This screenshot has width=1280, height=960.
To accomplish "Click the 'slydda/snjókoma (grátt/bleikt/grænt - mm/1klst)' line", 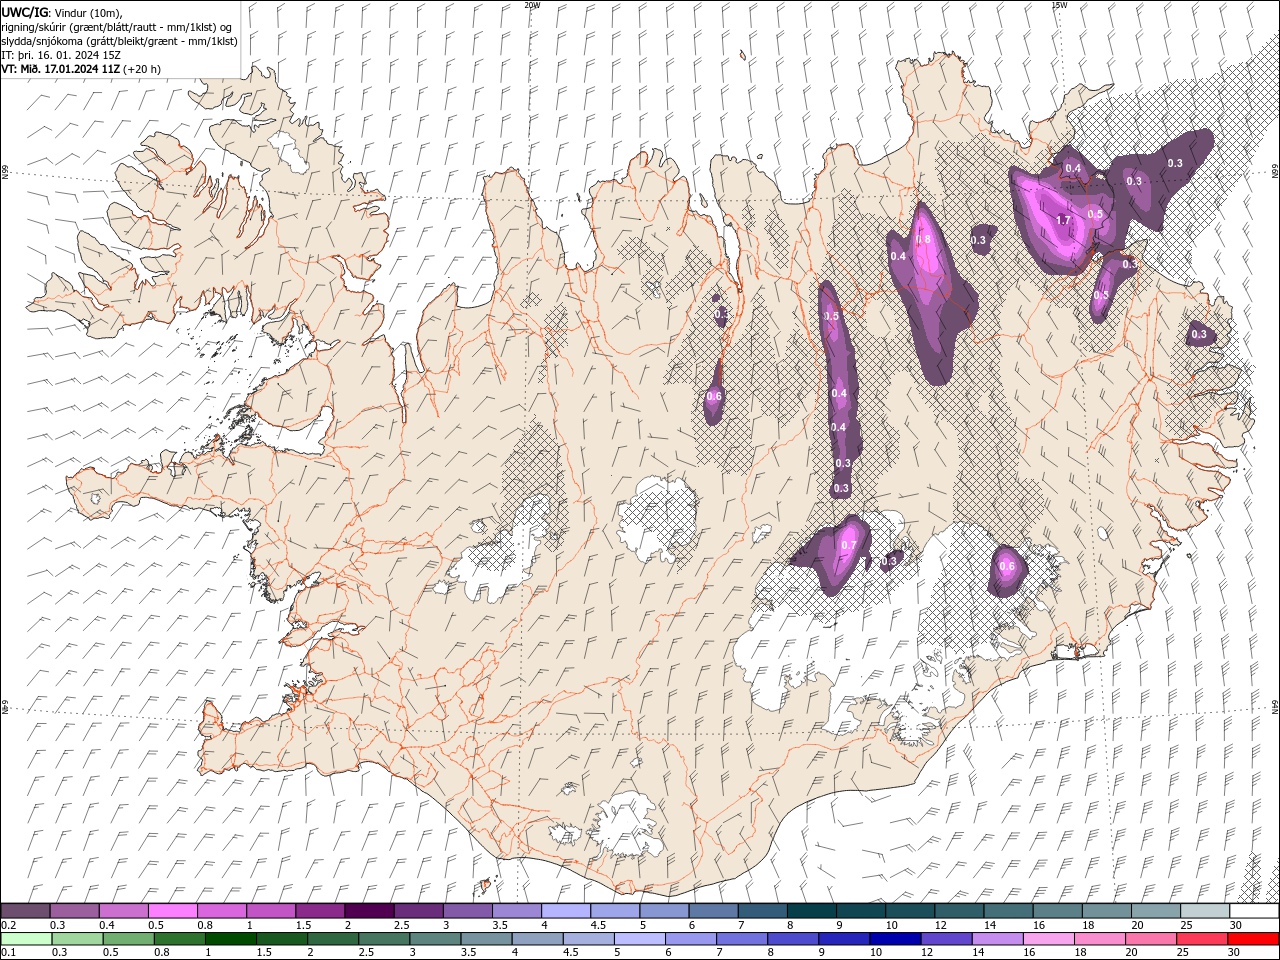I will (x=120, y=41).
